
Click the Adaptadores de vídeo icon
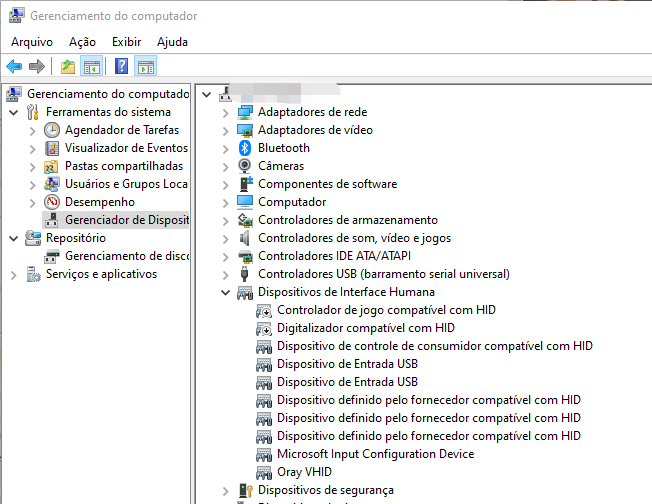(245, 130)
